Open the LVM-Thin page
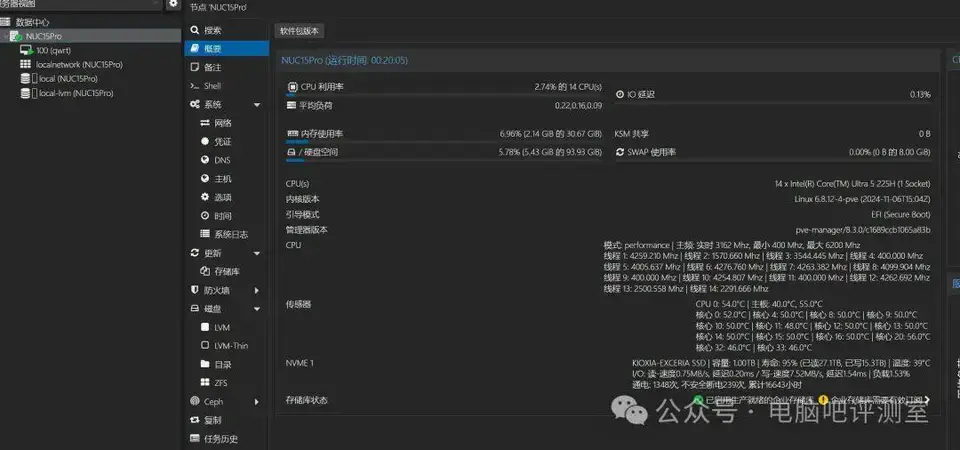The image size is (960, 450). (231, 345)
